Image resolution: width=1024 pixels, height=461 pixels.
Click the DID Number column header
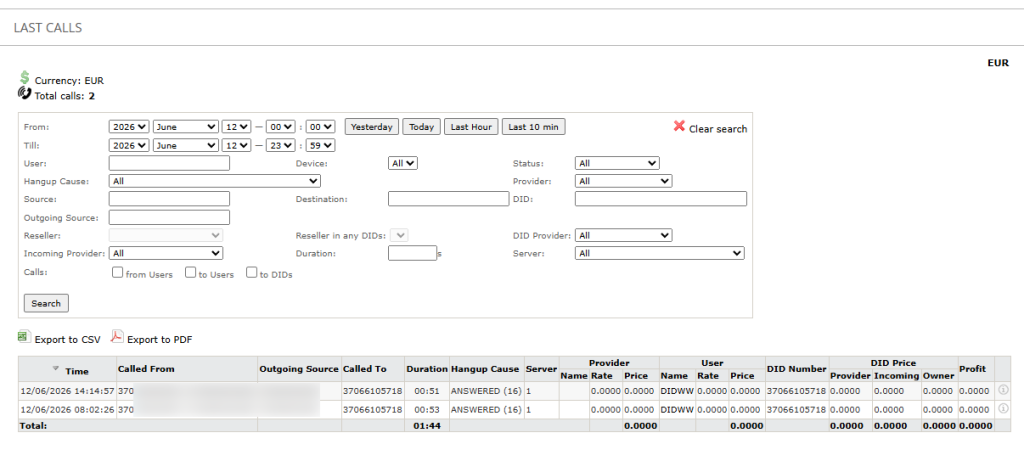797,369
